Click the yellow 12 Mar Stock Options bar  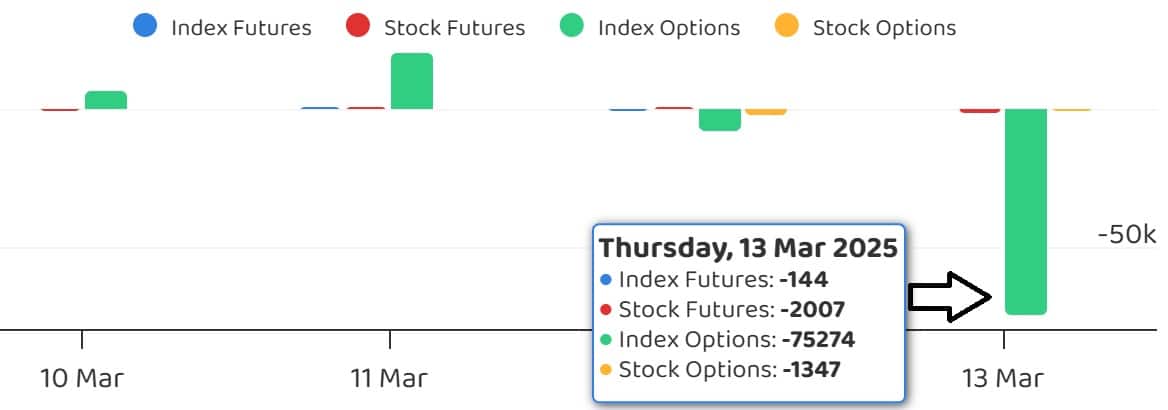coord(766,112)
